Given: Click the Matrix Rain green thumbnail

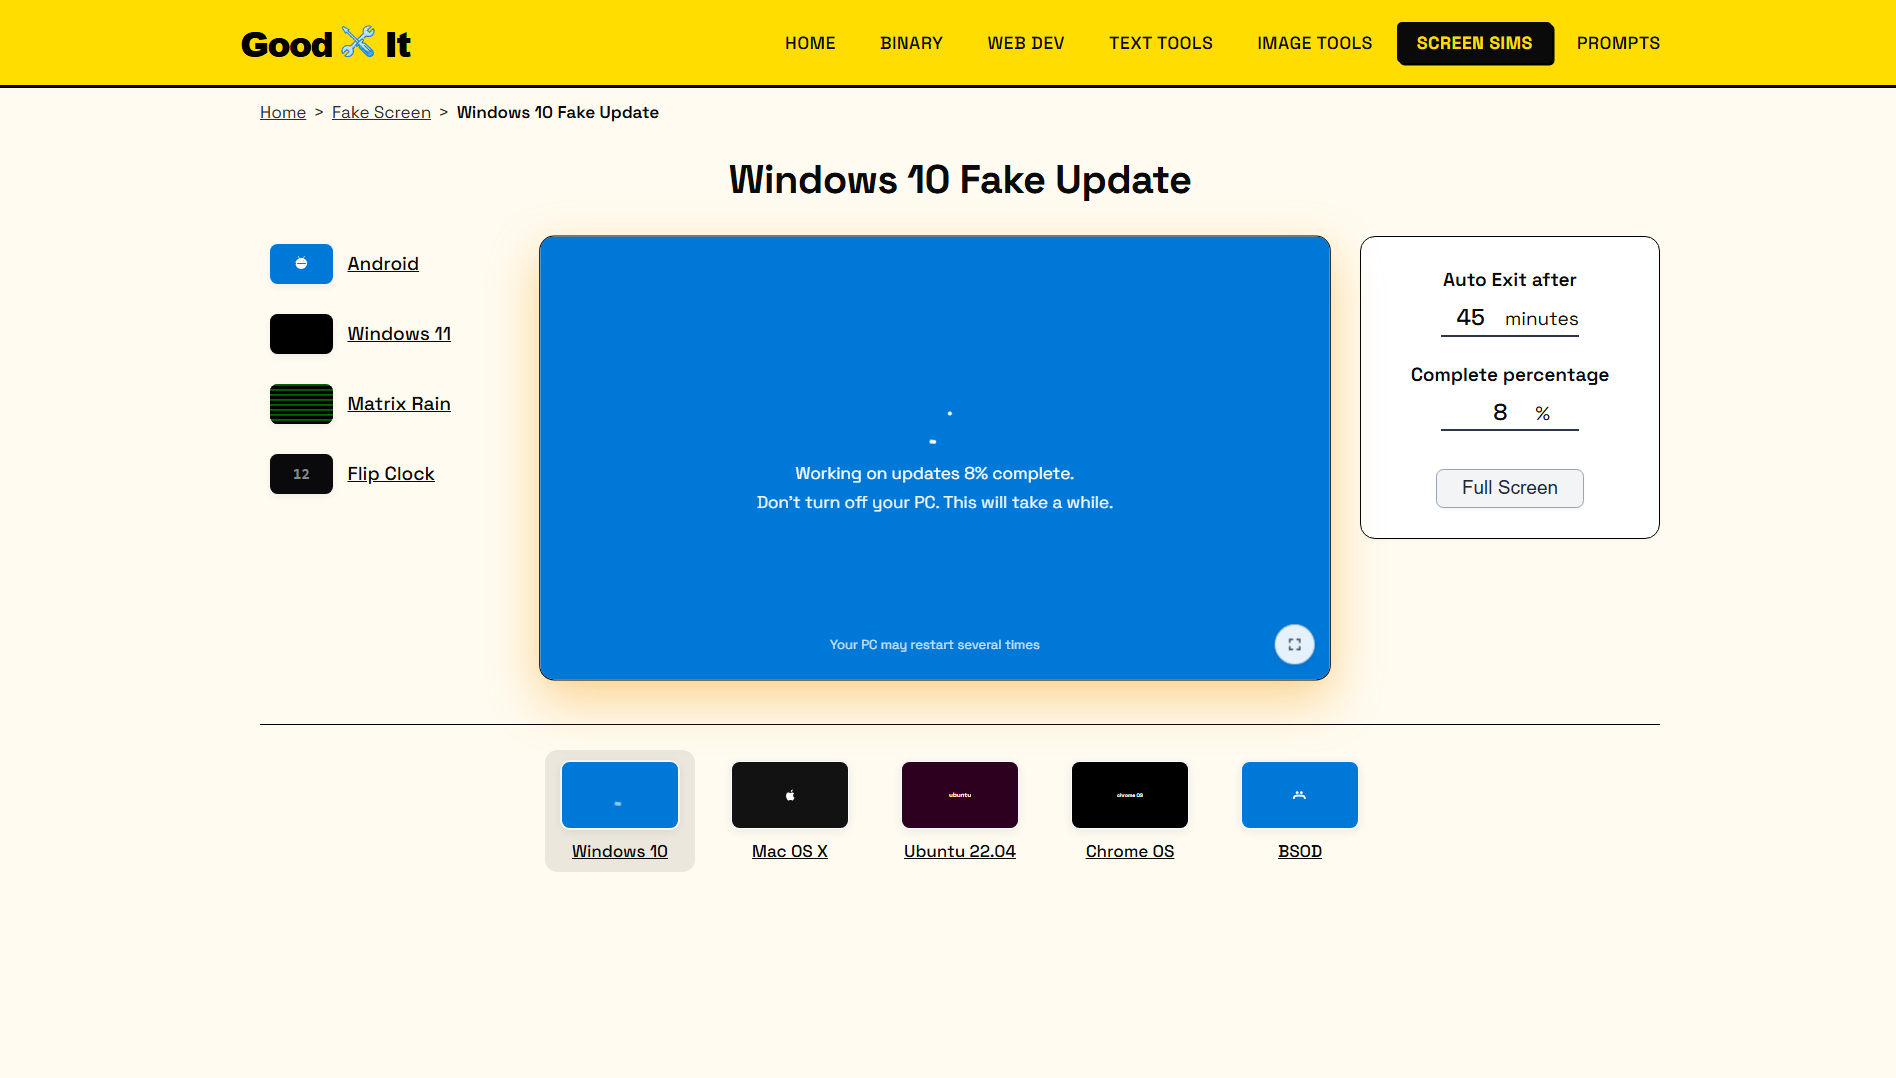Looking at the screenshot, I should (301, 404).
